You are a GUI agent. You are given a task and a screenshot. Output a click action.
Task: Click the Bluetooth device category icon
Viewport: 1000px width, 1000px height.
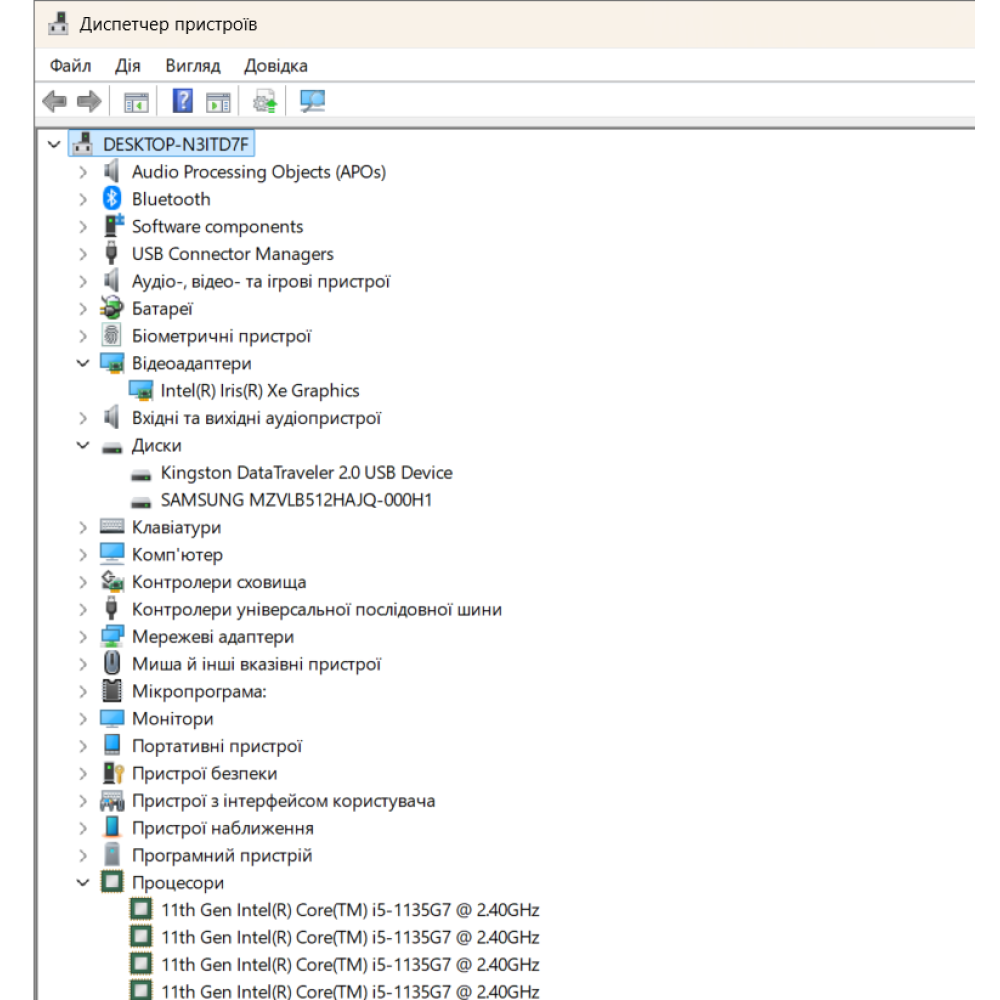[x=112, y=199]
